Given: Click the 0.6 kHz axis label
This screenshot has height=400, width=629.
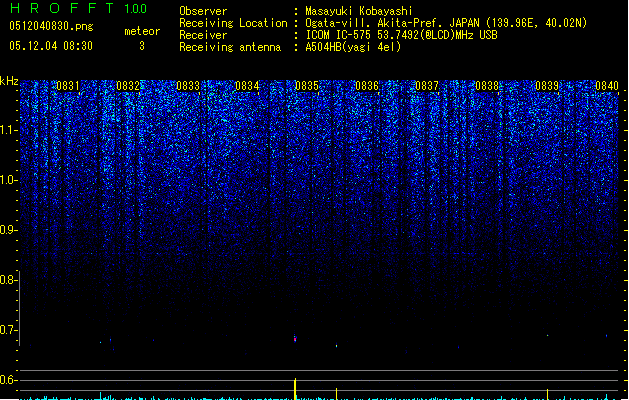Looking at the screenshot, I should point(8,380).
